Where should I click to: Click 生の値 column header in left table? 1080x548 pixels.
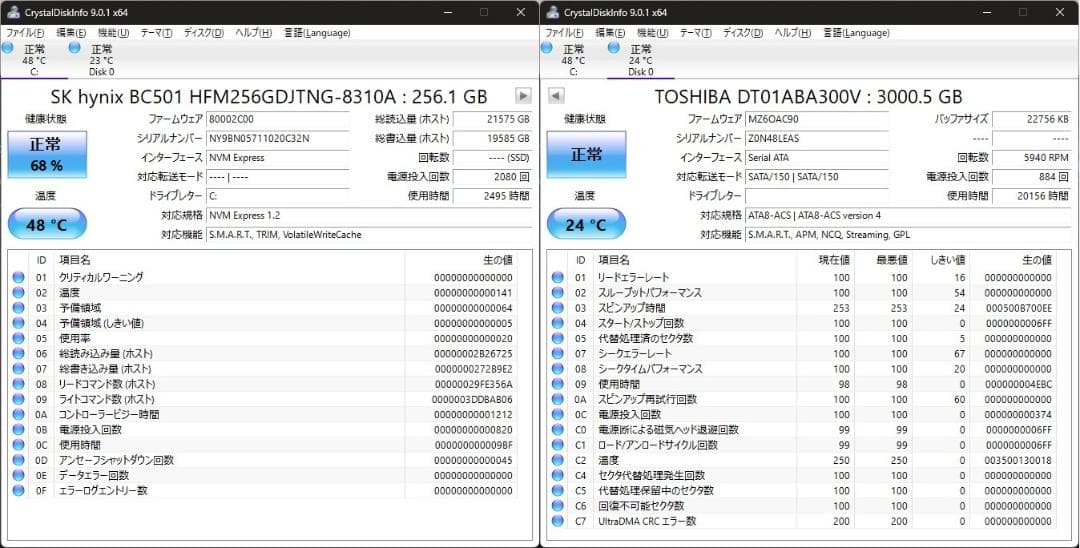point(461,260)
